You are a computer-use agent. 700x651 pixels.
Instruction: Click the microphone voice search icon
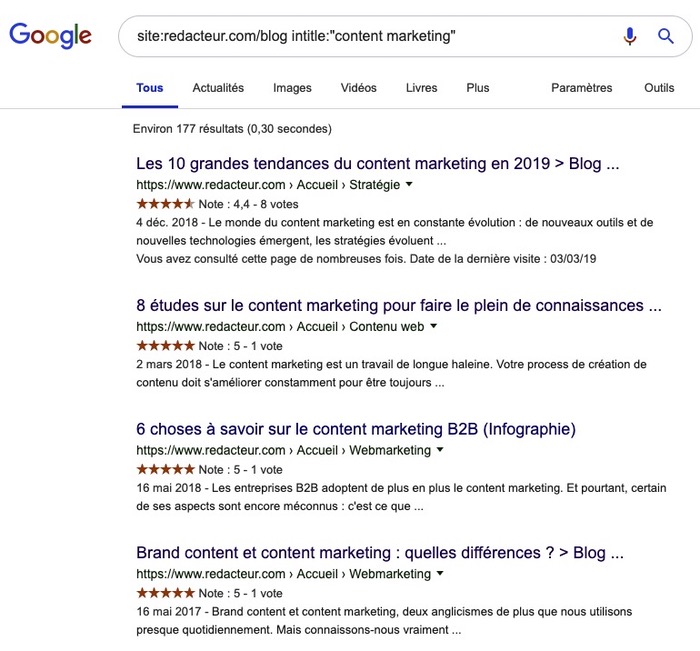coord(629,37)
